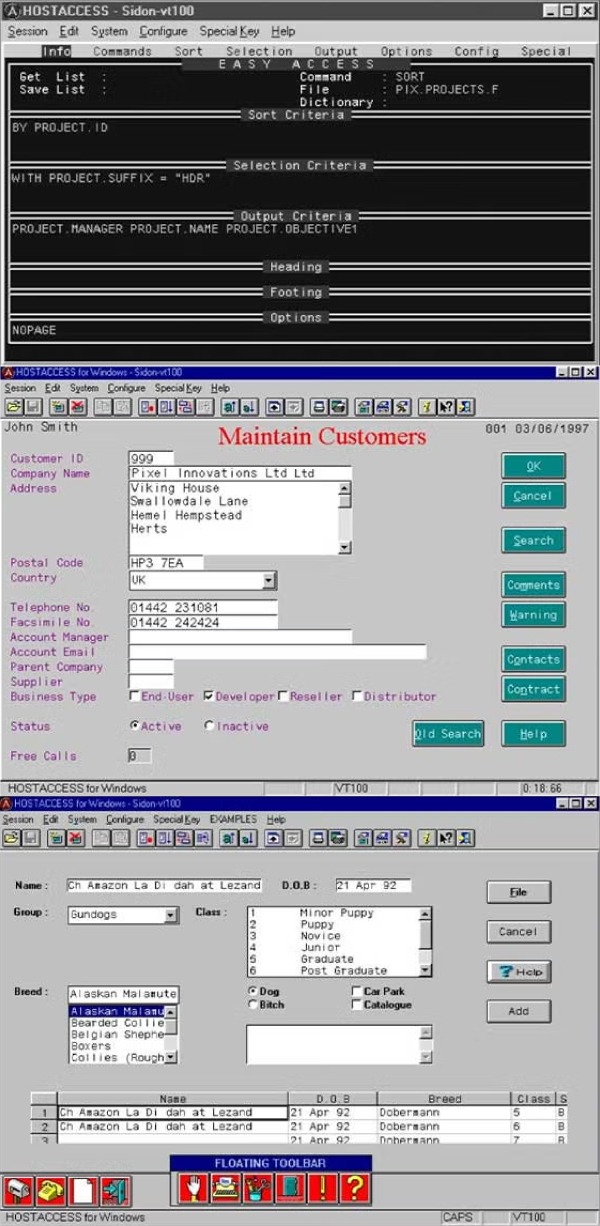Click the D.O.B. field showing 21 Apr 92
This screenshot has height=1226, width=600.
pos(372,885)
